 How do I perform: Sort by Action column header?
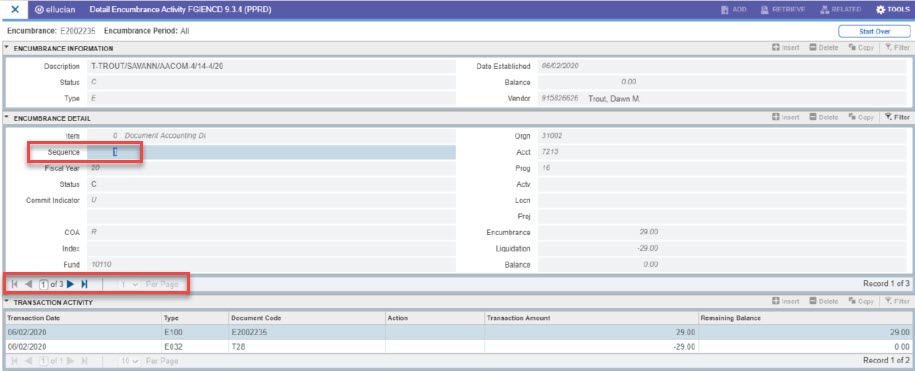[x=435, y=318]
